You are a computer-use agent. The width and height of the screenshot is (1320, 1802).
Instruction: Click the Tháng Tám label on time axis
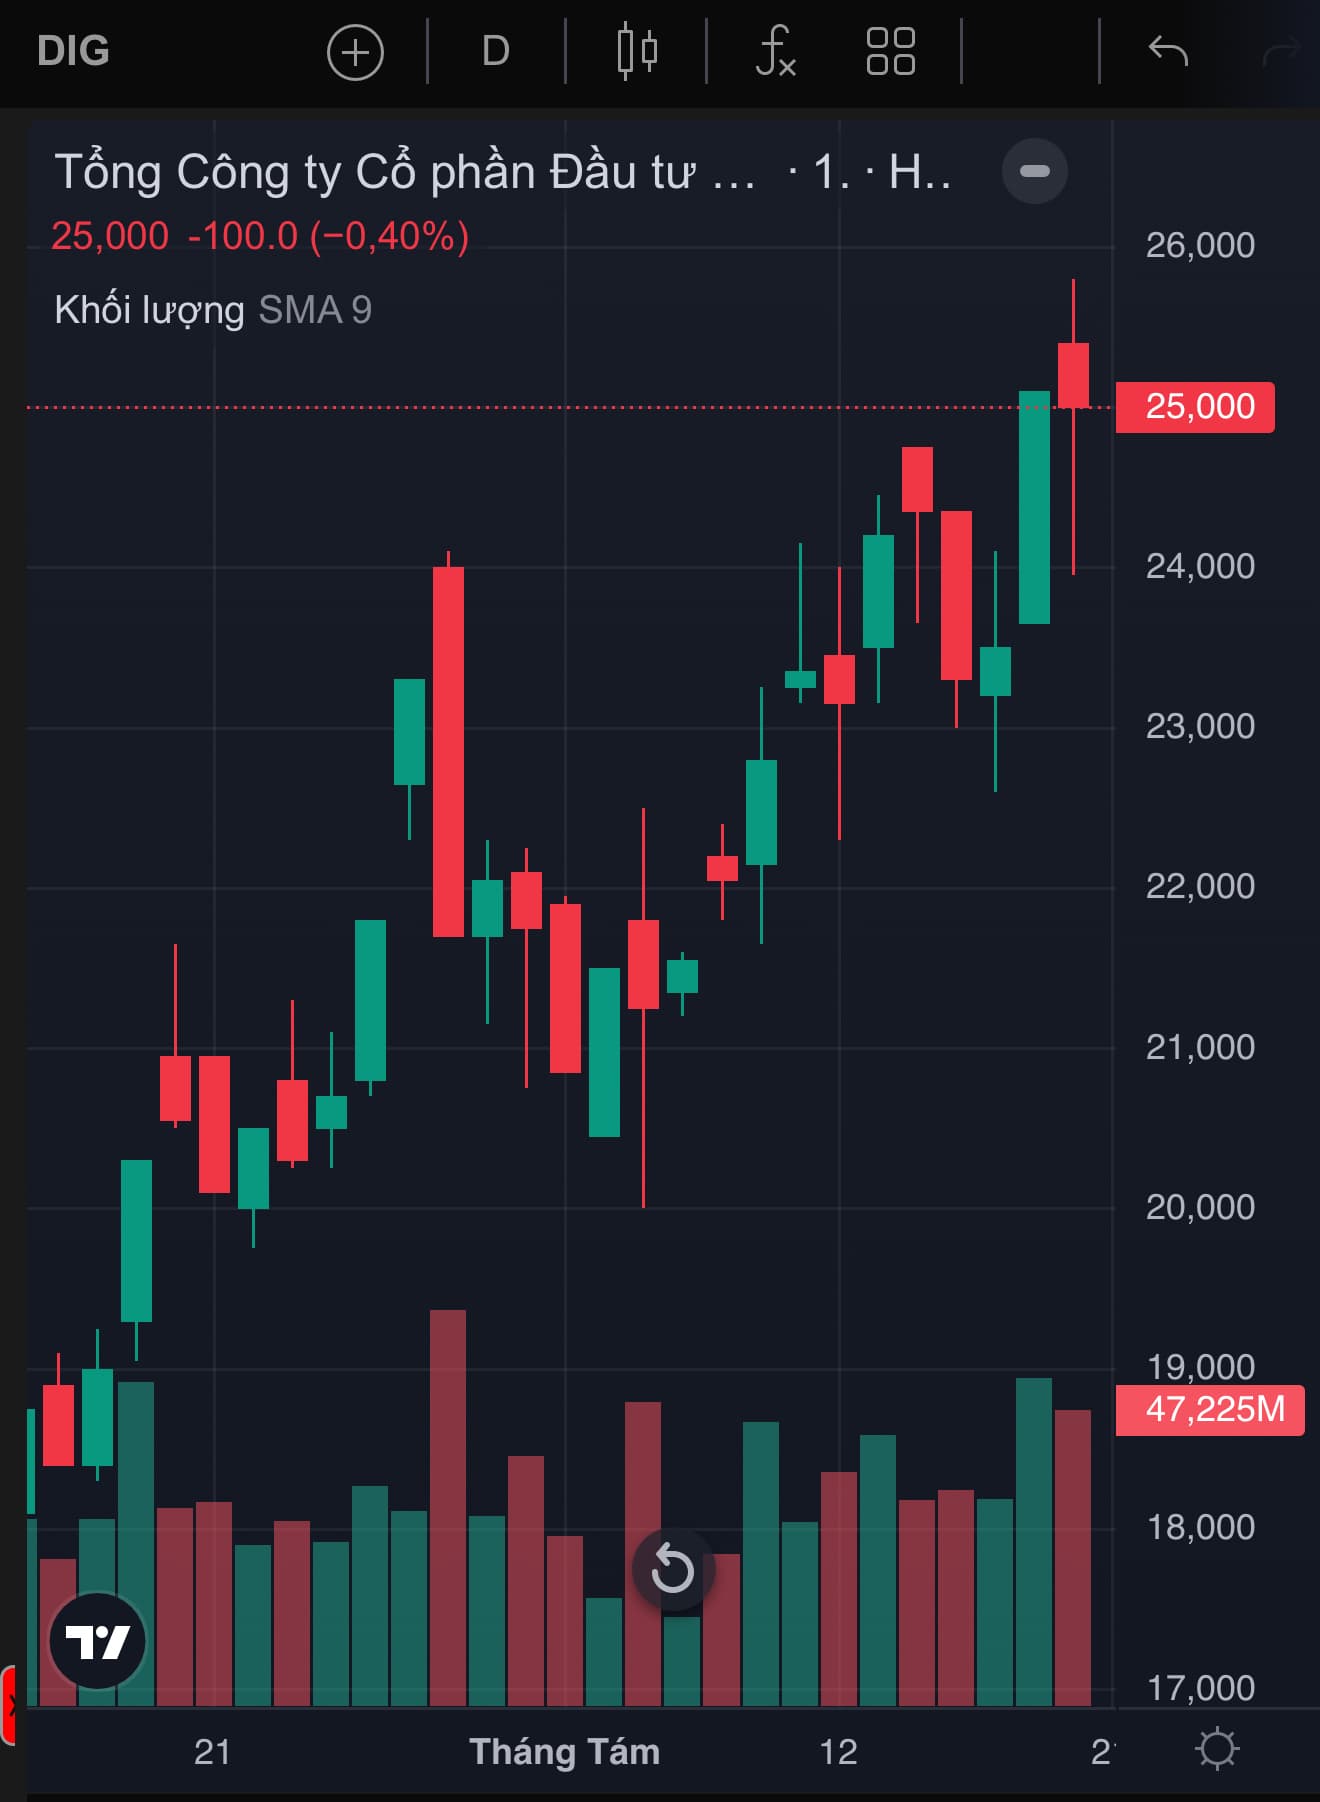pos(564,1751)
